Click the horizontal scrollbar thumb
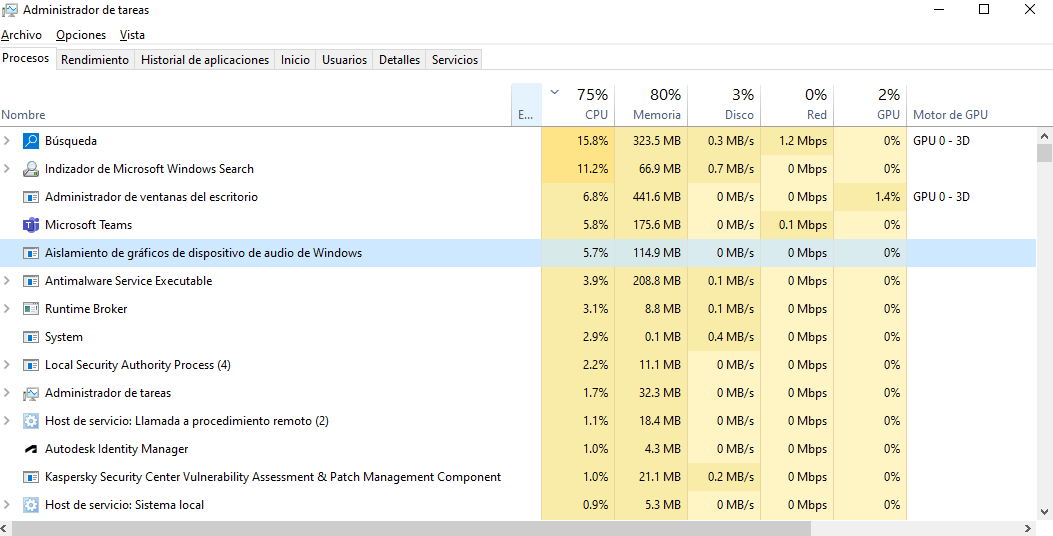 [411, 529]
